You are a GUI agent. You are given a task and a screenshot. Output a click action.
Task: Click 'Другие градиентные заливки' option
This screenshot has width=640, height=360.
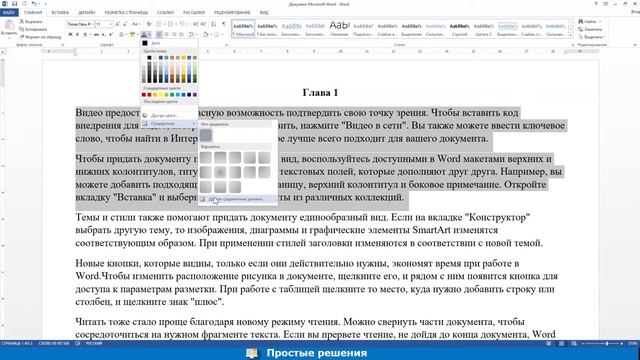[238, 199]
